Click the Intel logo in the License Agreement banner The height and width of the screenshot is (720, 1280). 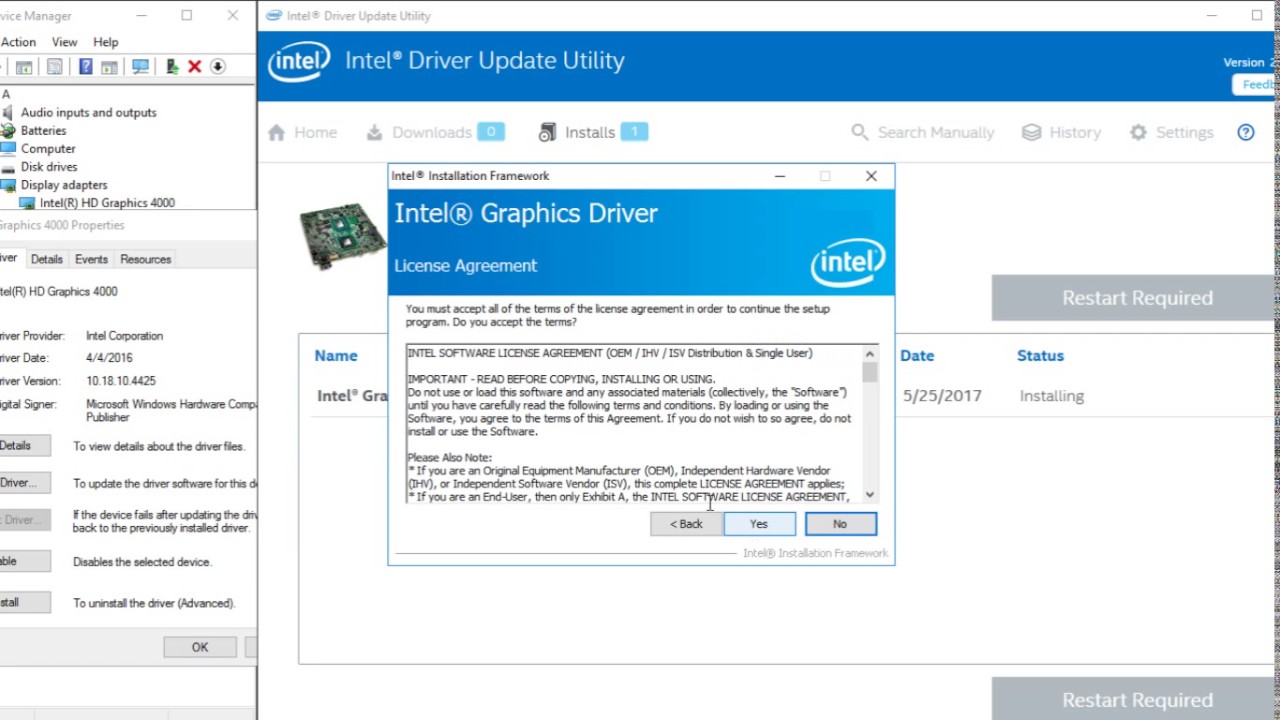(848, 262)
